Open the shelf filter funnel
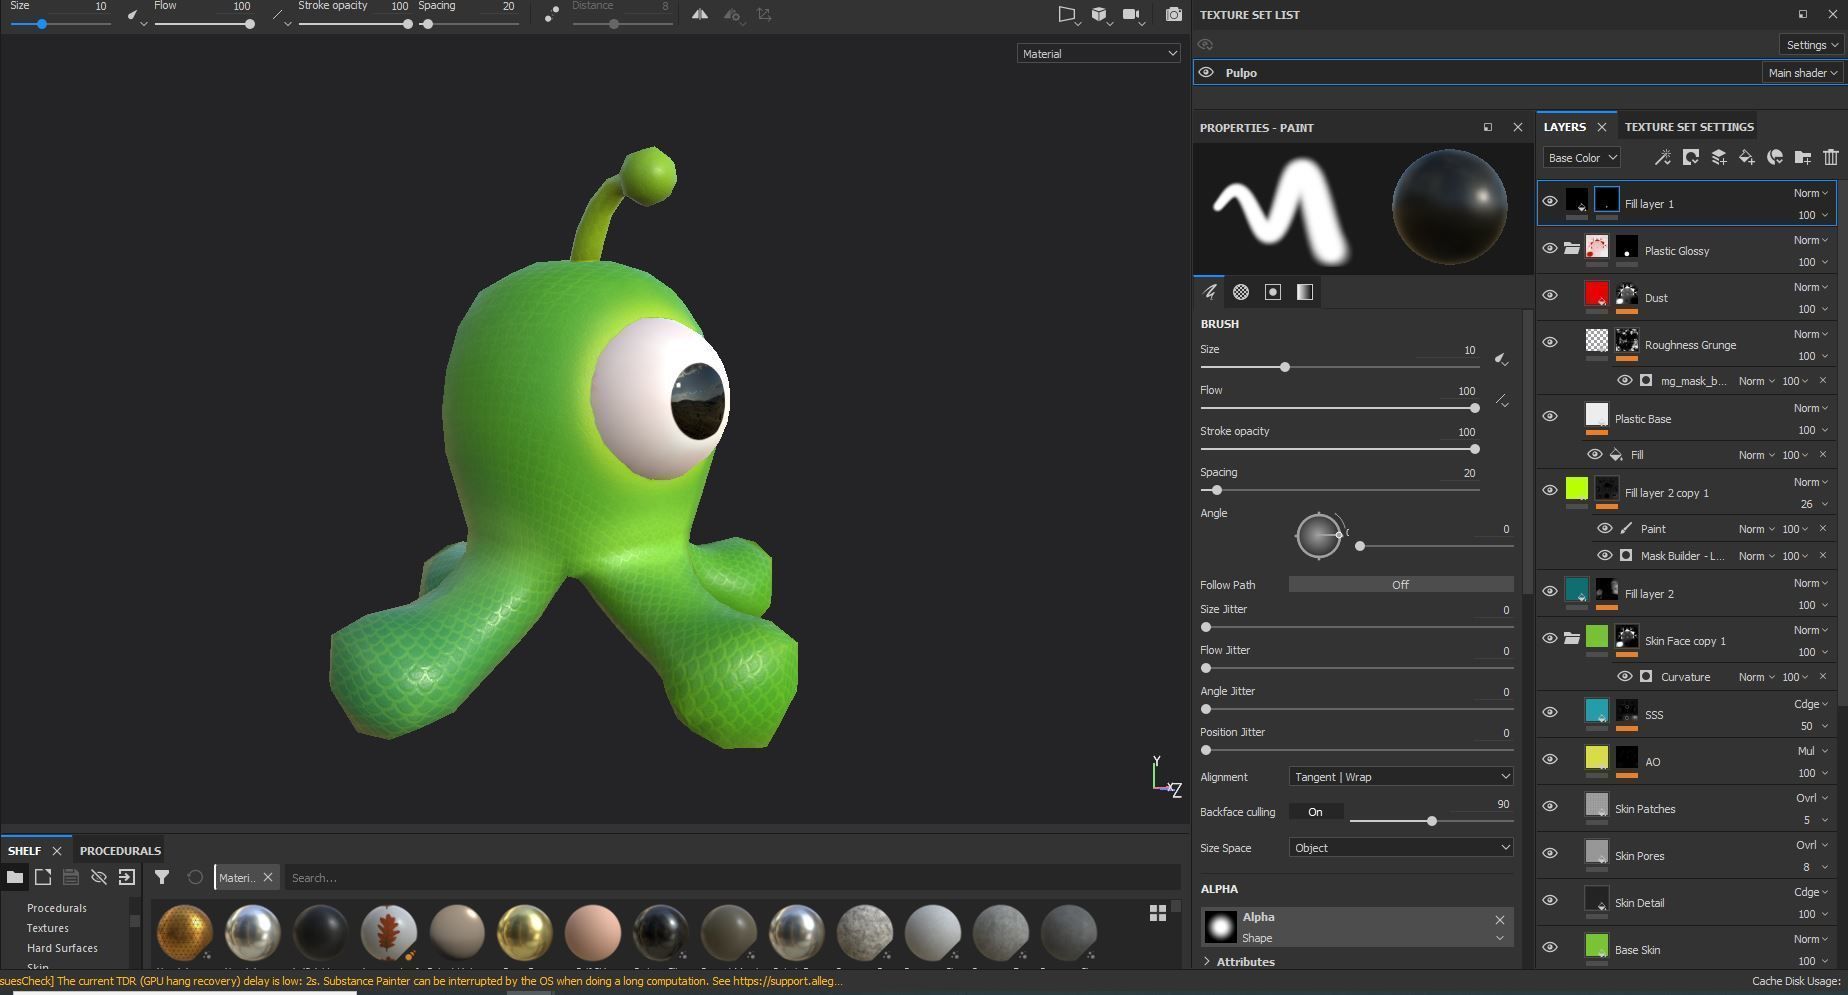The width and height of the screenshot is (1848, 995). 162,877
